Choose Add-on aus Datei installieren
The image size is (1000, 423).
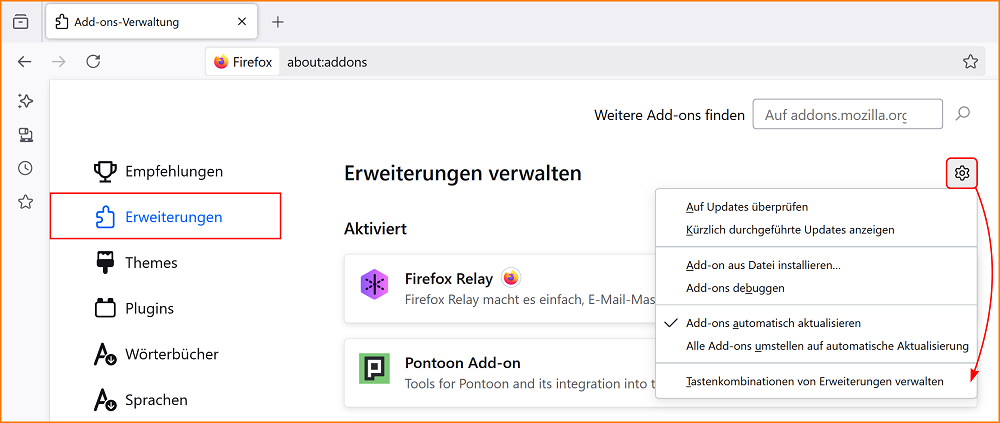[x=816, y=265]
